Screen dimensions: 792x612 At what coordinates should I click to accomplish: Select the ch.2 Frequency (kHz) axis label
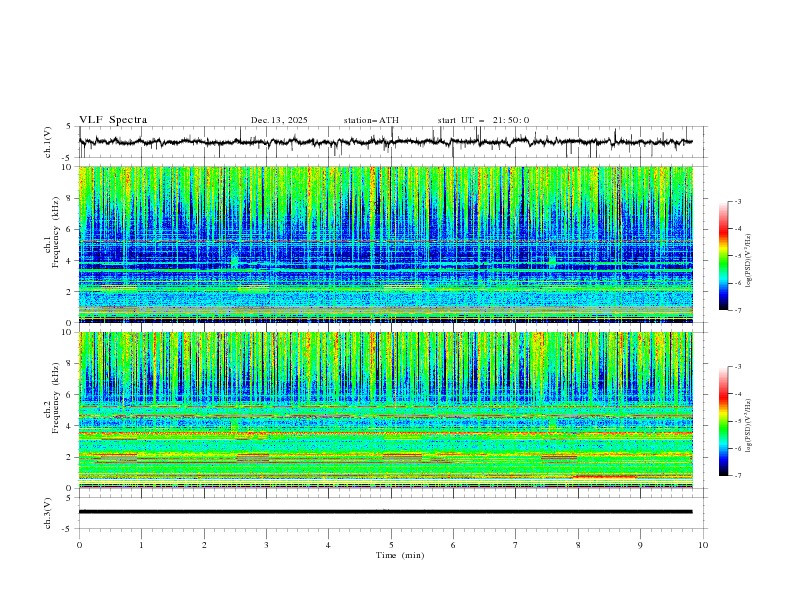point(53,397)
